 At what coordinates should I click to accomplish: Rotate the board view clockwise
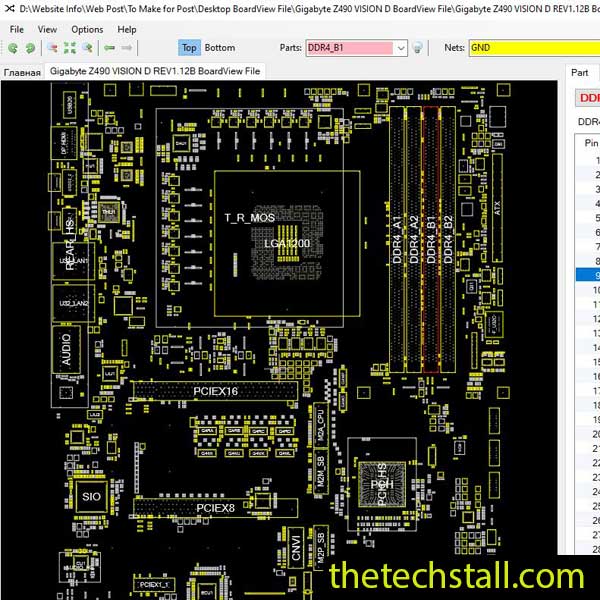coord(30,48)
